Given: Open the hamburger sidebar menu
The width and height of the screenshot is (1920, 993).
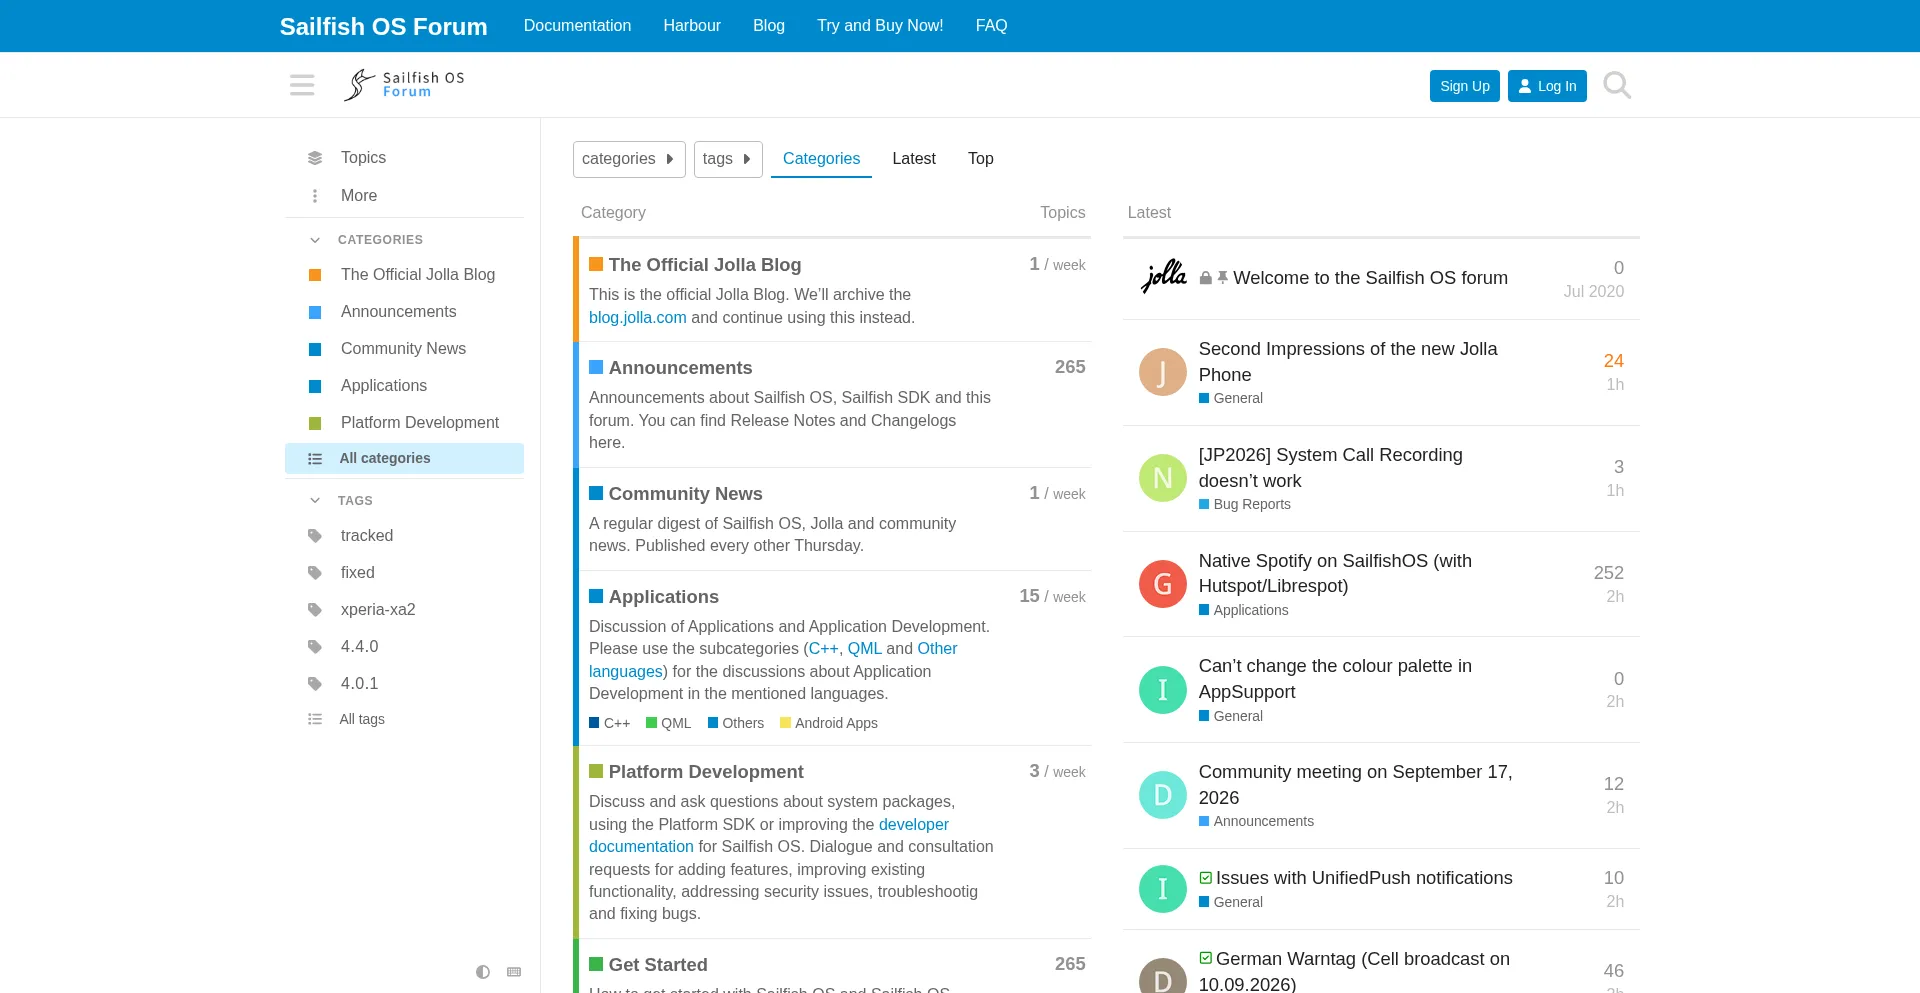Looking at the screenshot, I should tap(302, 85).
